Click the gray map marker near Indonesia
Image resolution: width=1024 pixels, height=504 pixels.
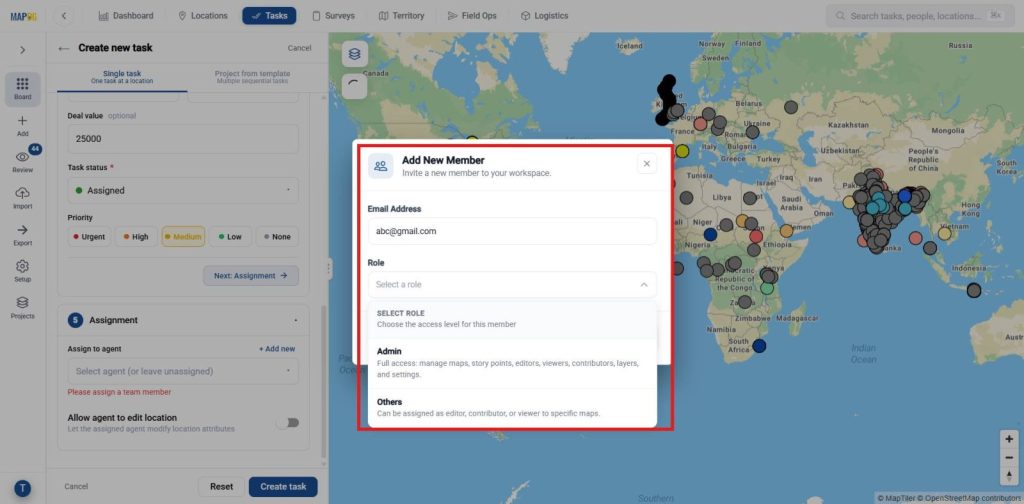(x=974, y=291)
